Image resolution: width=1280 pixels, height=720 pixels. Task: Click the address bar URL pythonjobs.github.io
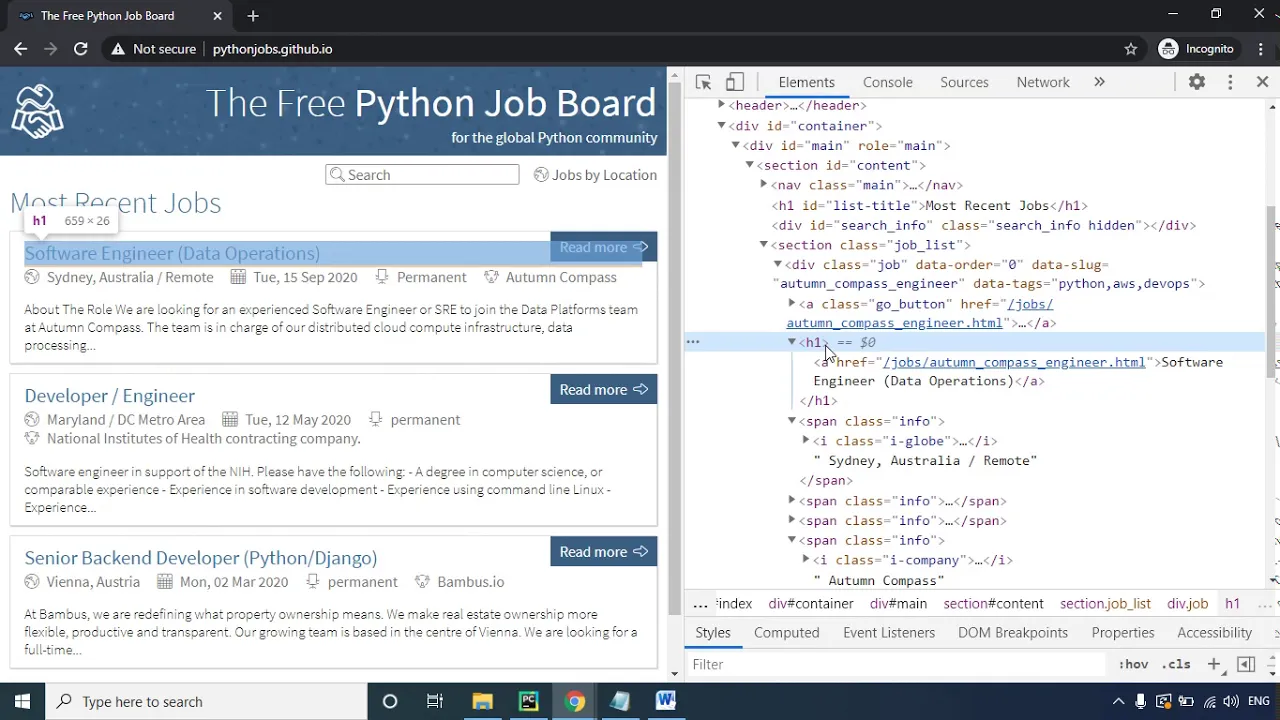tap(272, 48)
